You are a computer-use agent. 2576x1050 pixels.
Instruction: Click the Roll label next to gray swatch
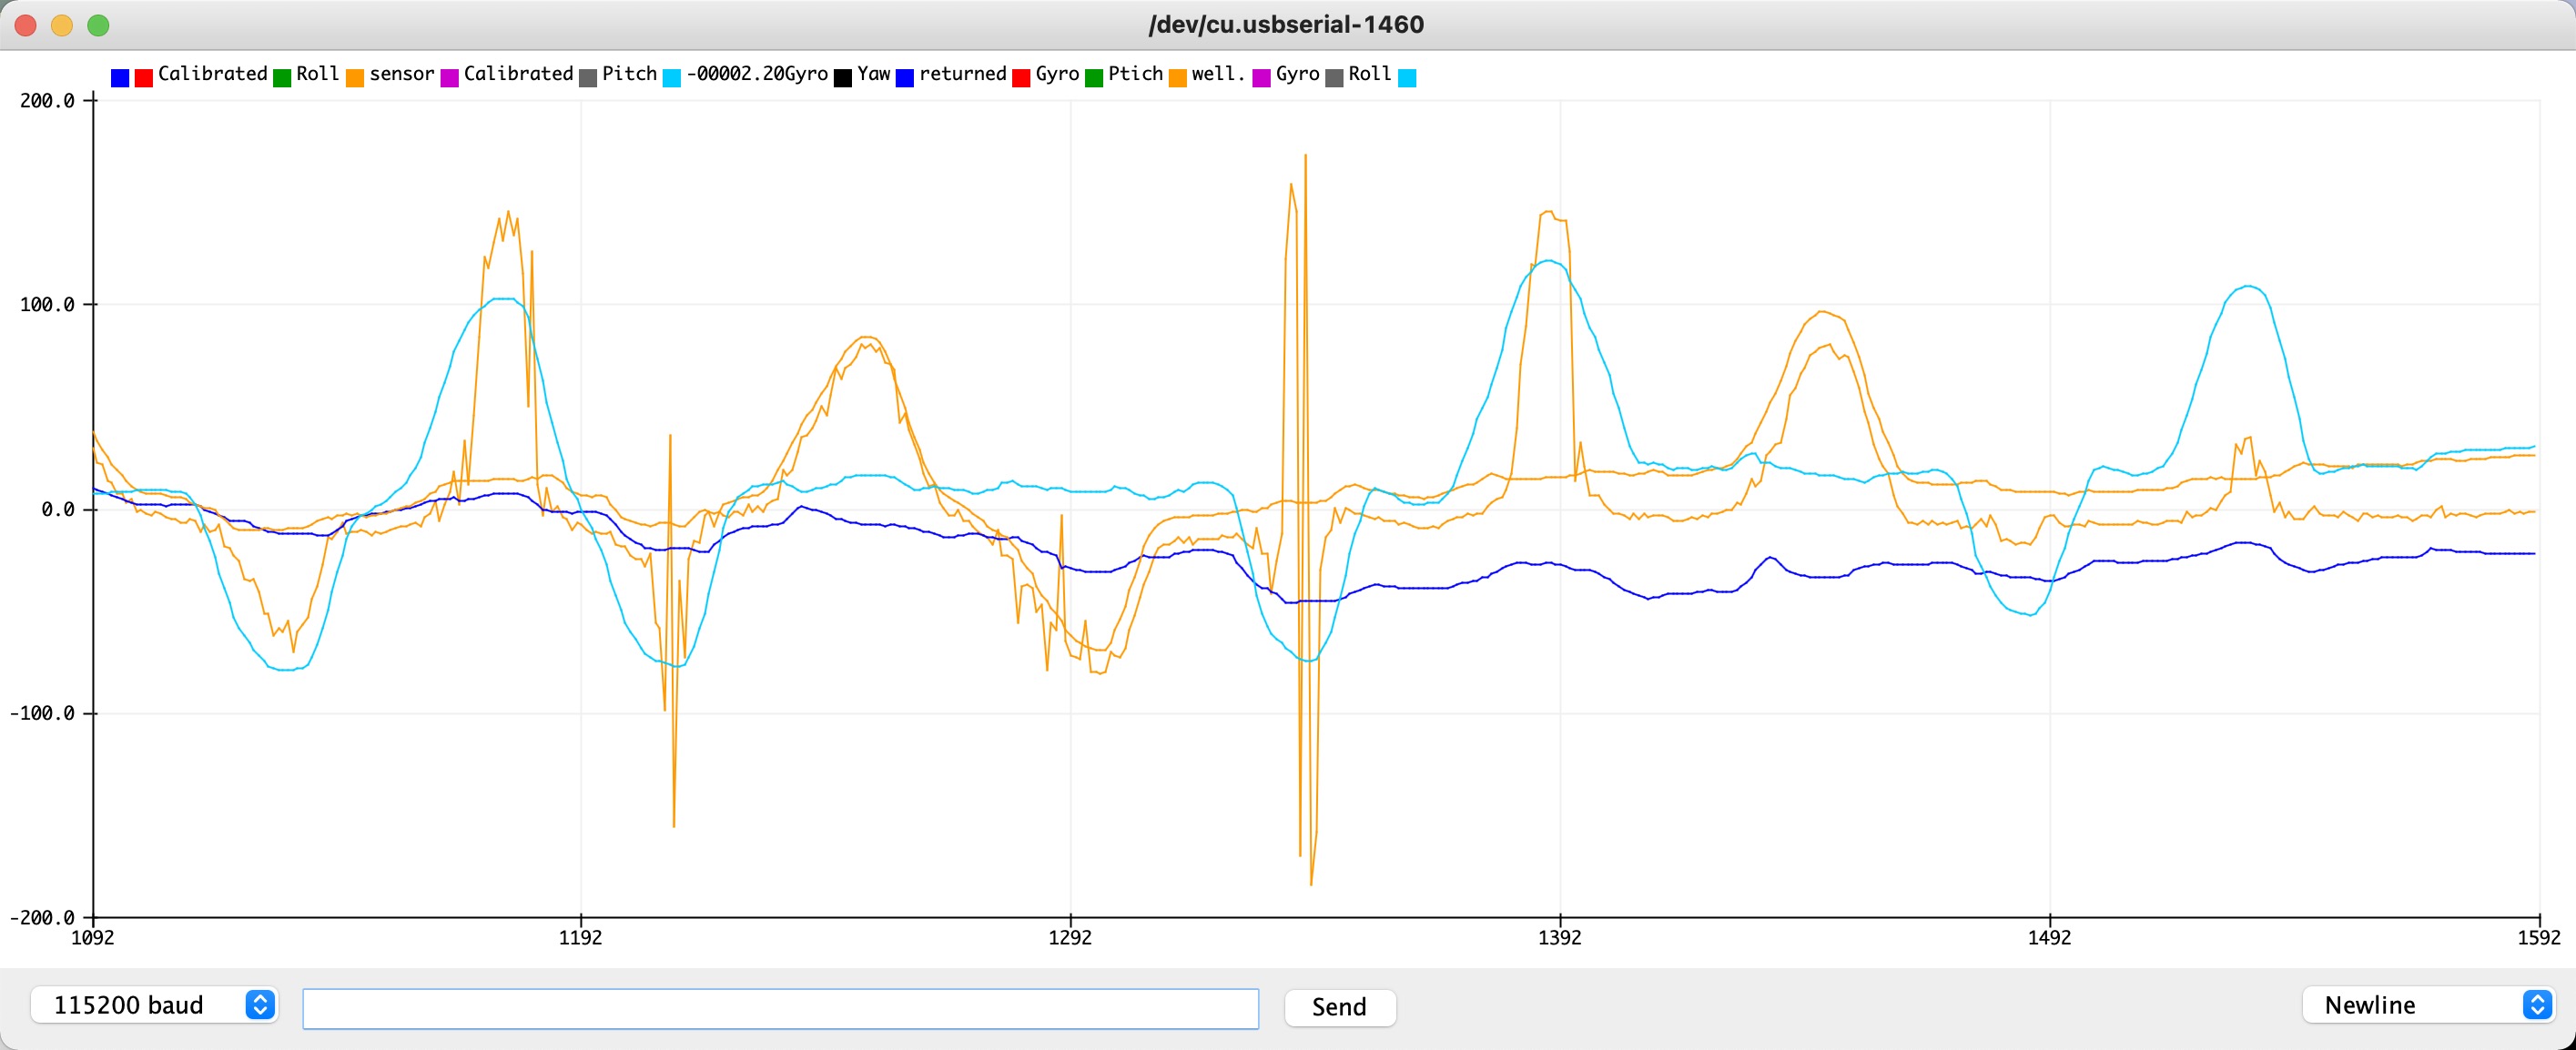tap(1370, 74)
